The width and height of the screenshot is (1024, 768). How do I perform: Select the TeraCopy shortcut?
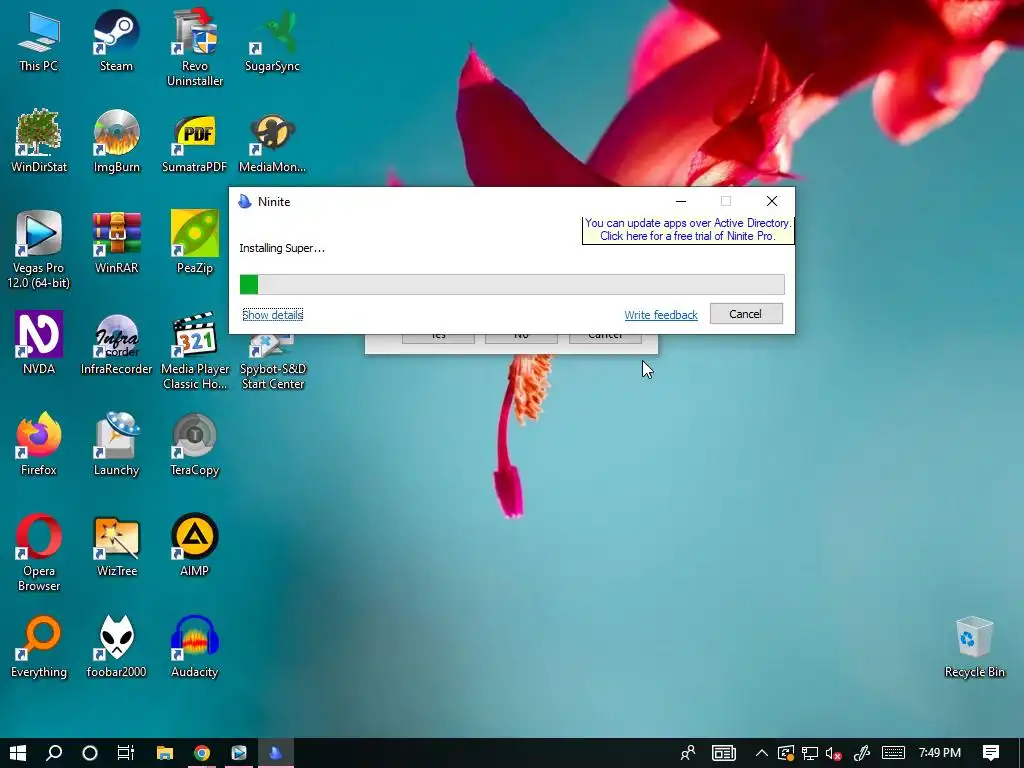[x=195, y=445]
